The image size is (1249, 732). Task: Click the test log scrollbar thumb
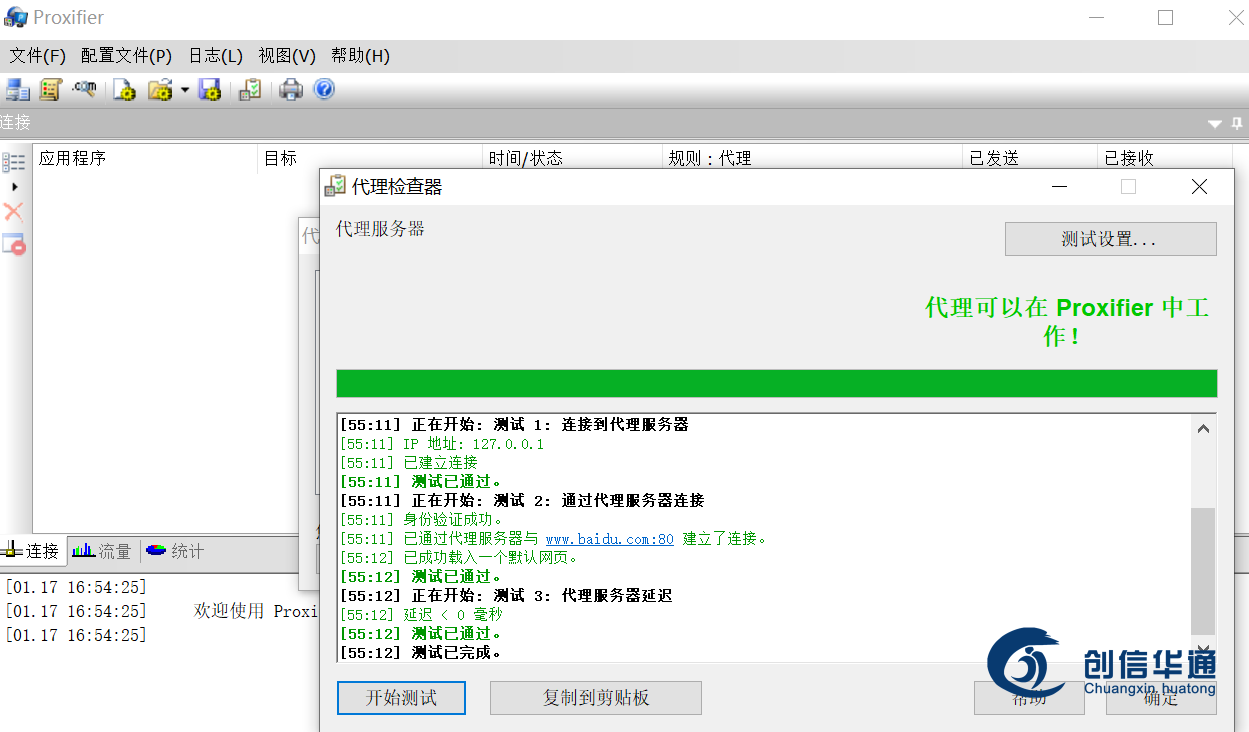coord(1204,570)
